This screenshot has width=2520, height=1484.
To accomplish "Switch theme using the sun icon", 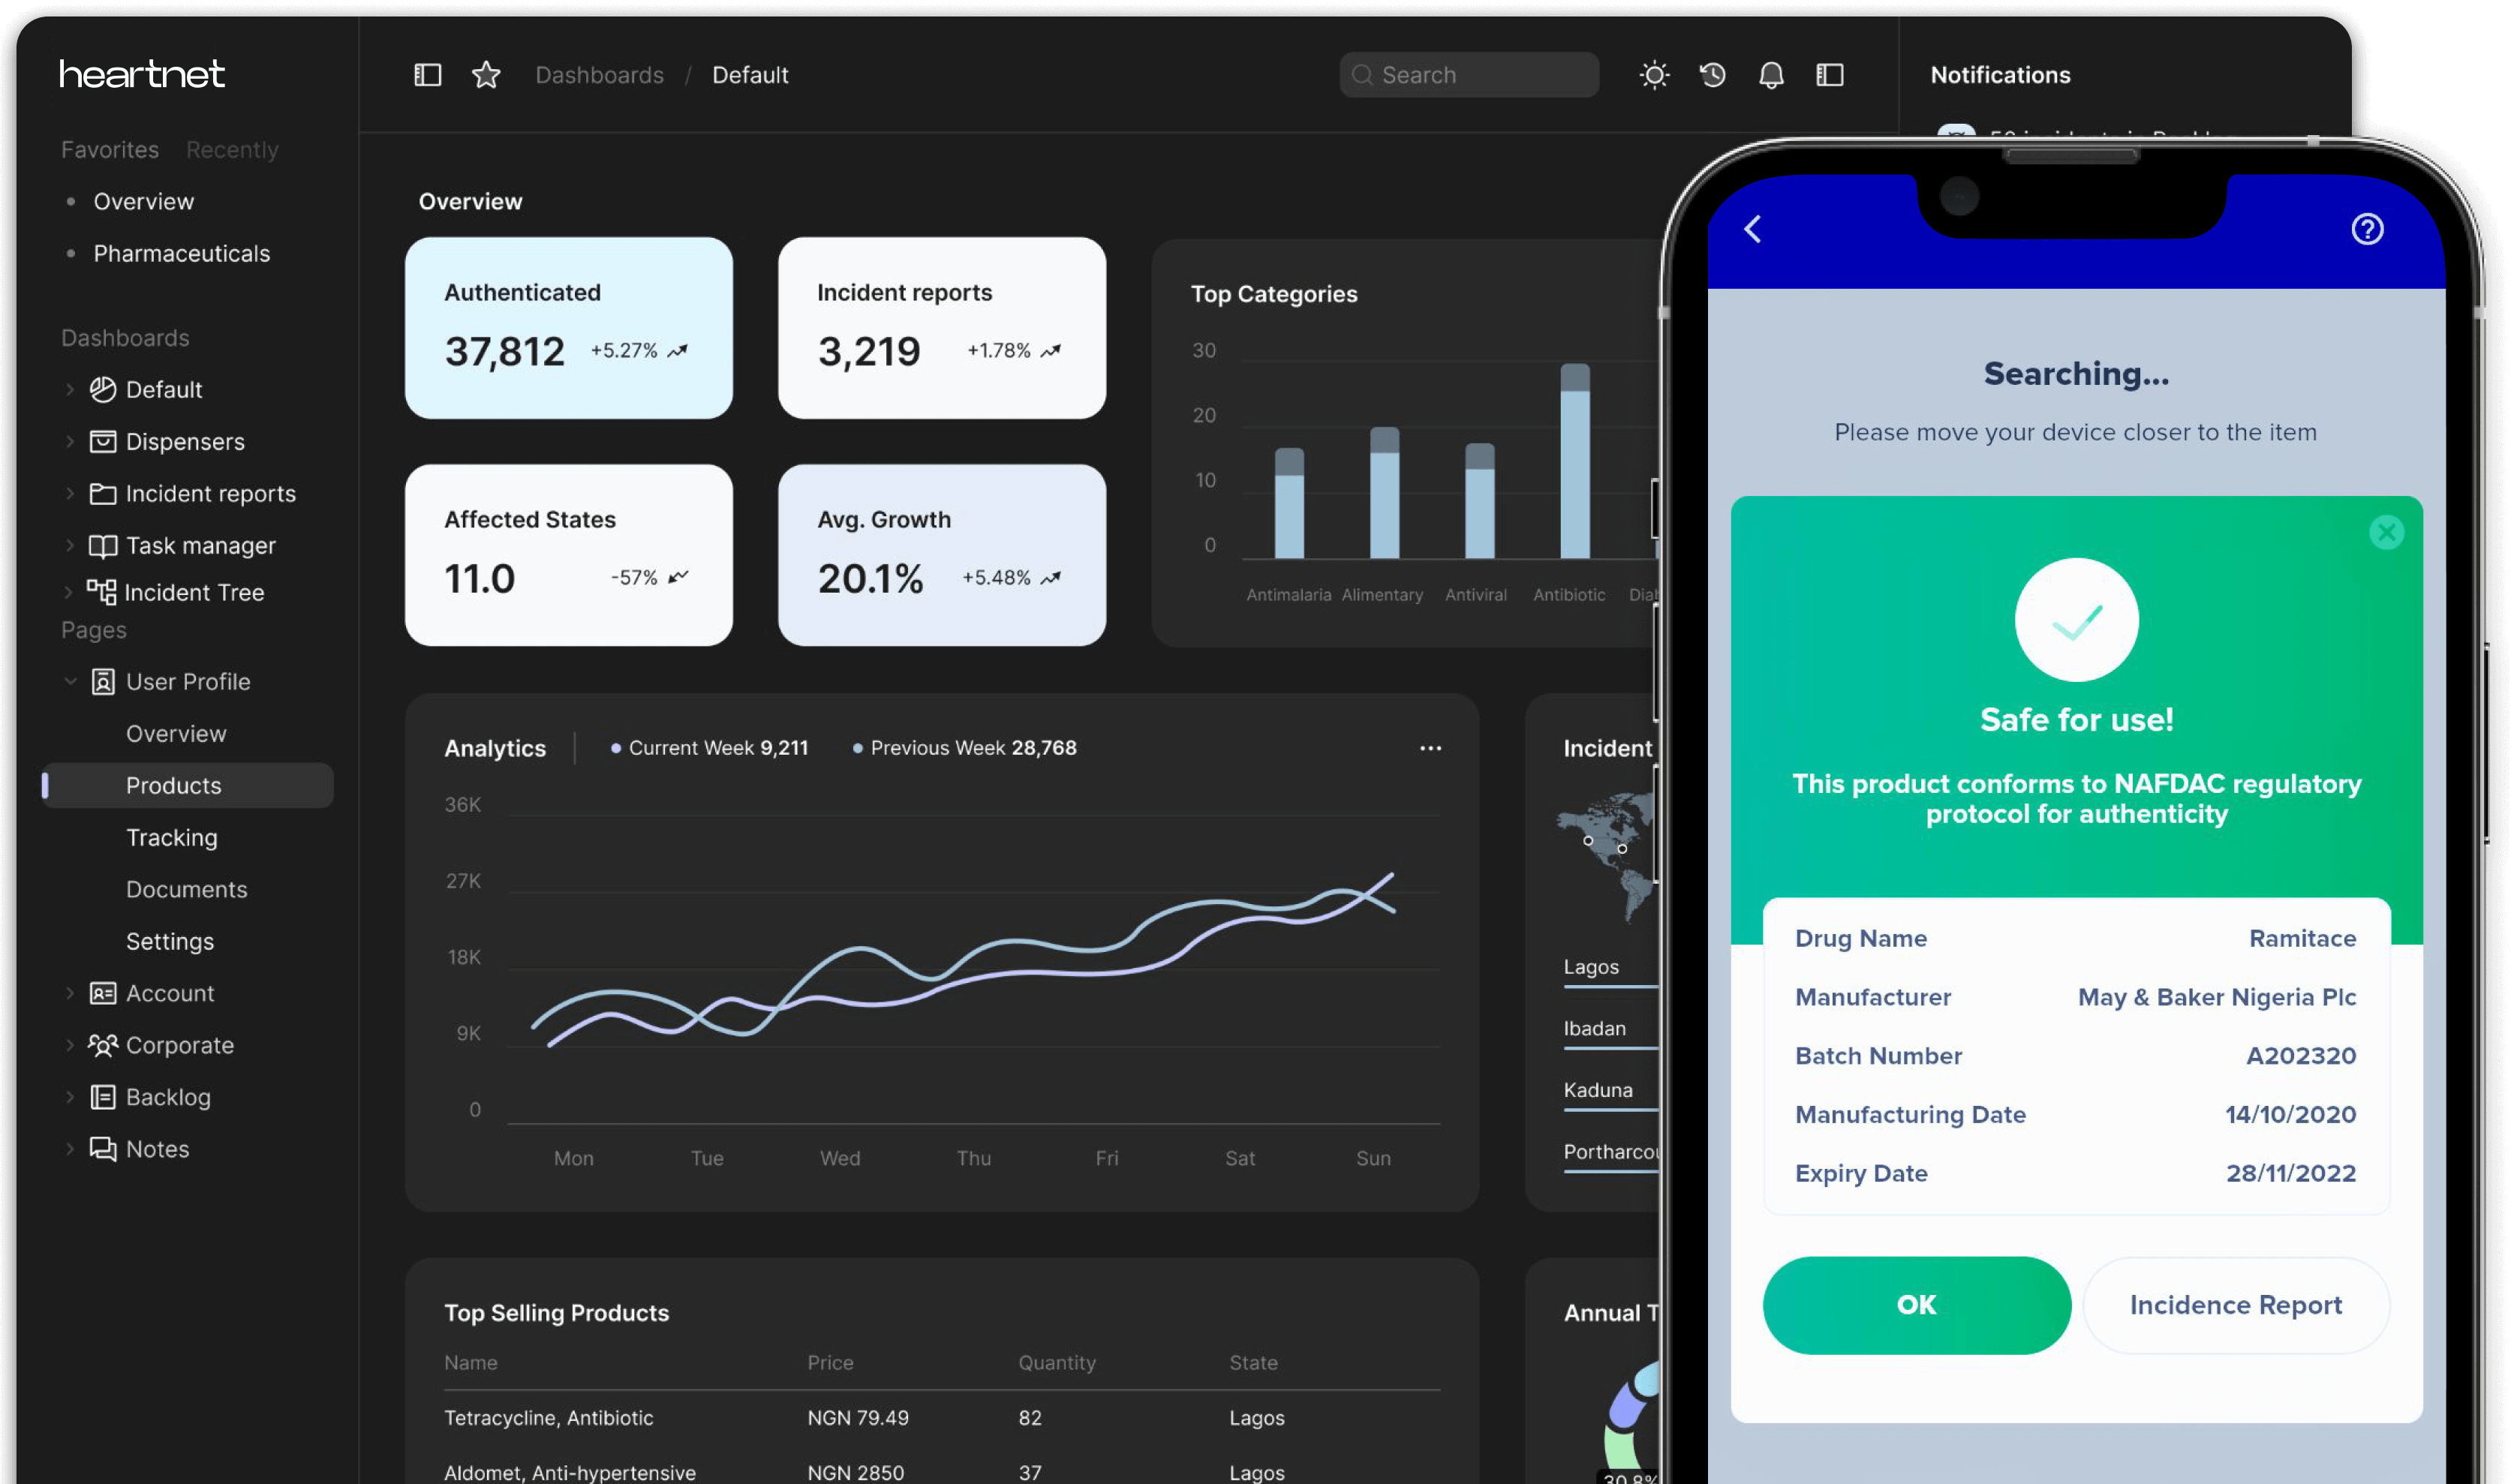I will [x=1654, y=75].
